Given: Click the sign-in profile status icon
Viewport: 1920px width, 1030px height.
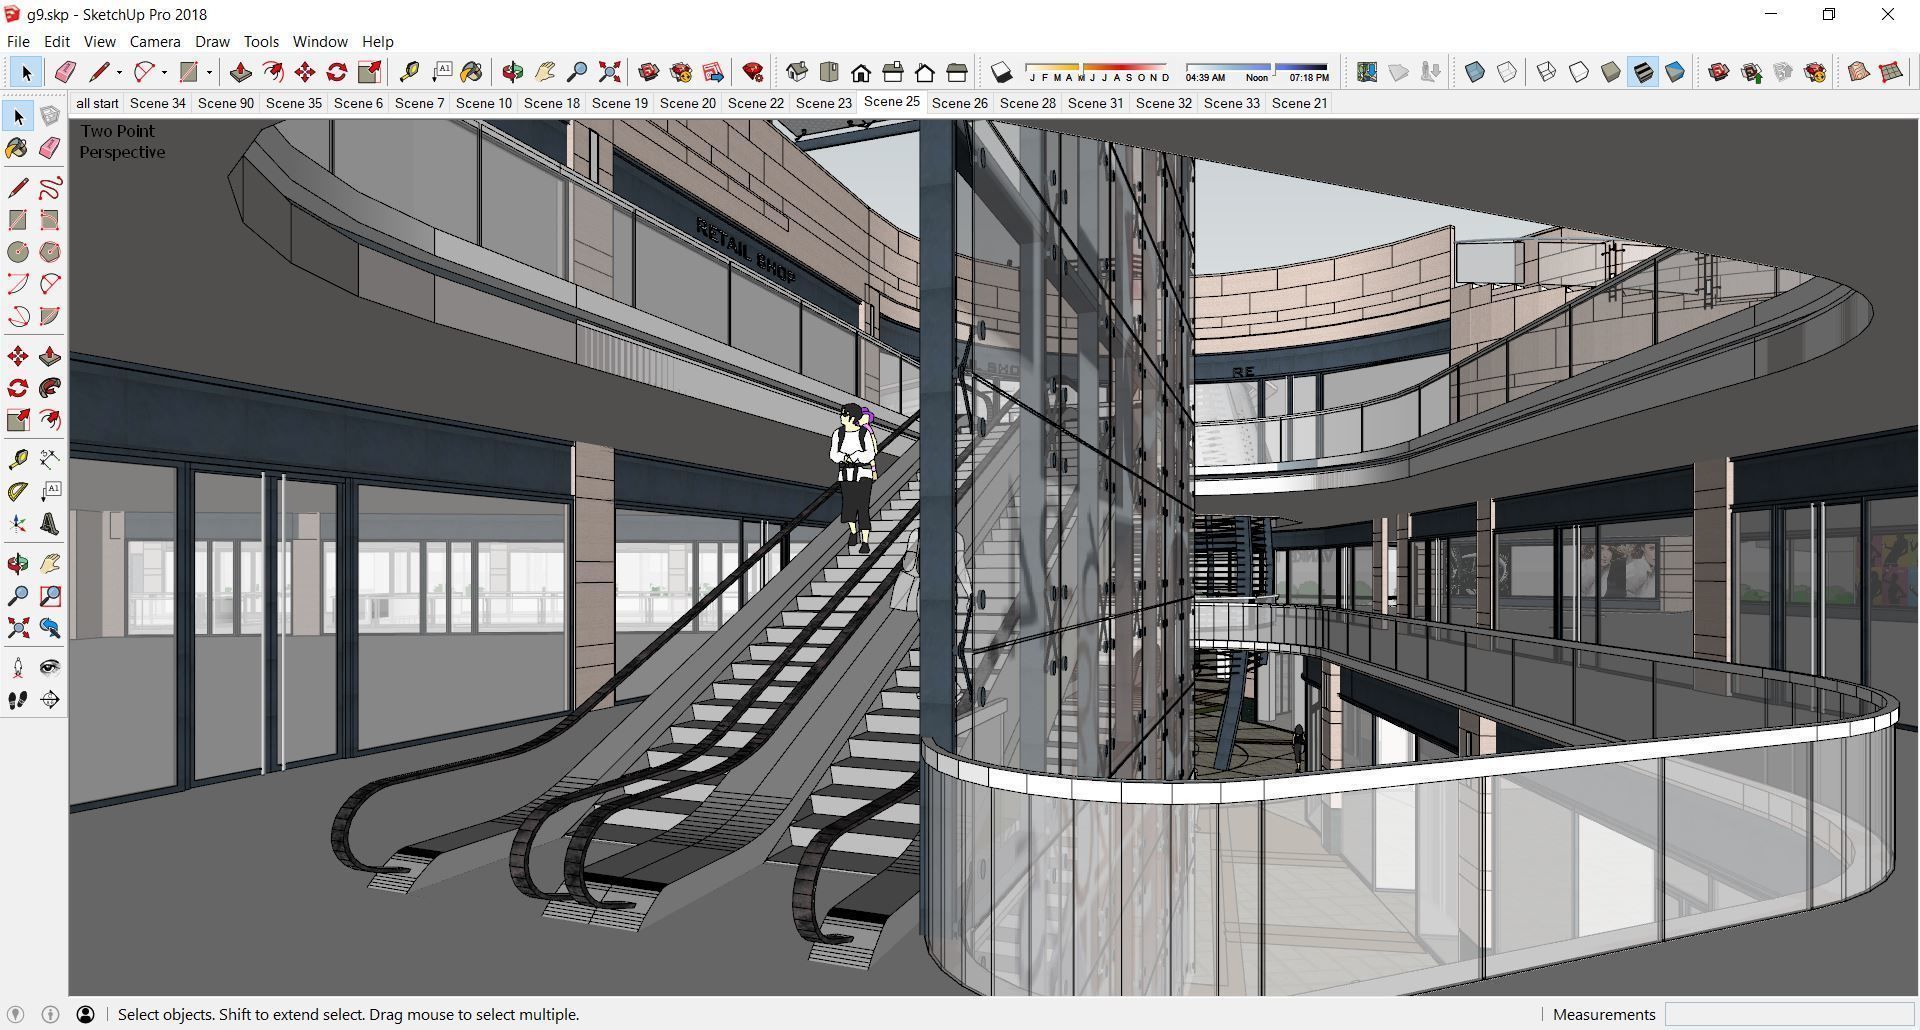Looking at the screenshot, I should click(85, 1014).
